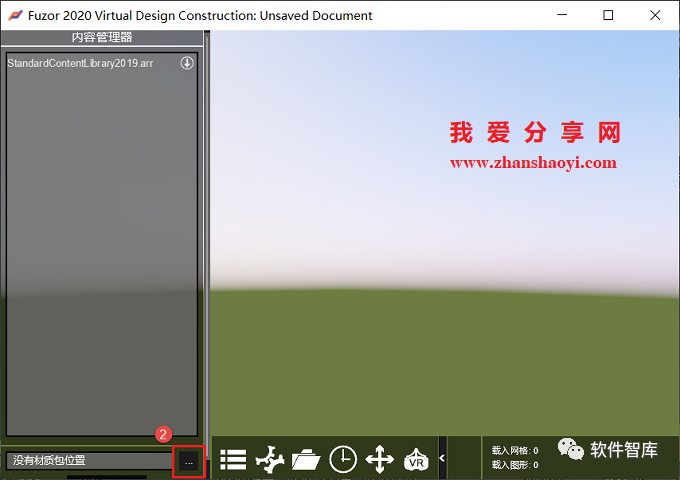This screenshot has height=480, width=680.
Task: Select the drone navigation tool icon
Action: click(270, 459)
